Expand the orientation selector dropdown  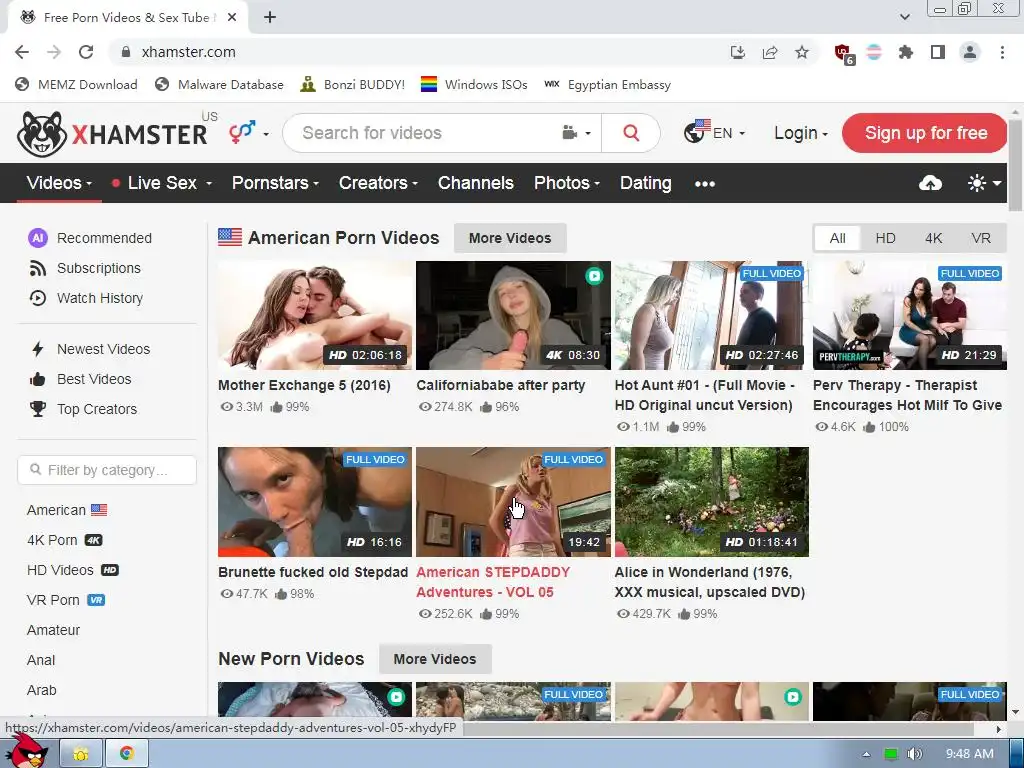click(x=249, y=133)
